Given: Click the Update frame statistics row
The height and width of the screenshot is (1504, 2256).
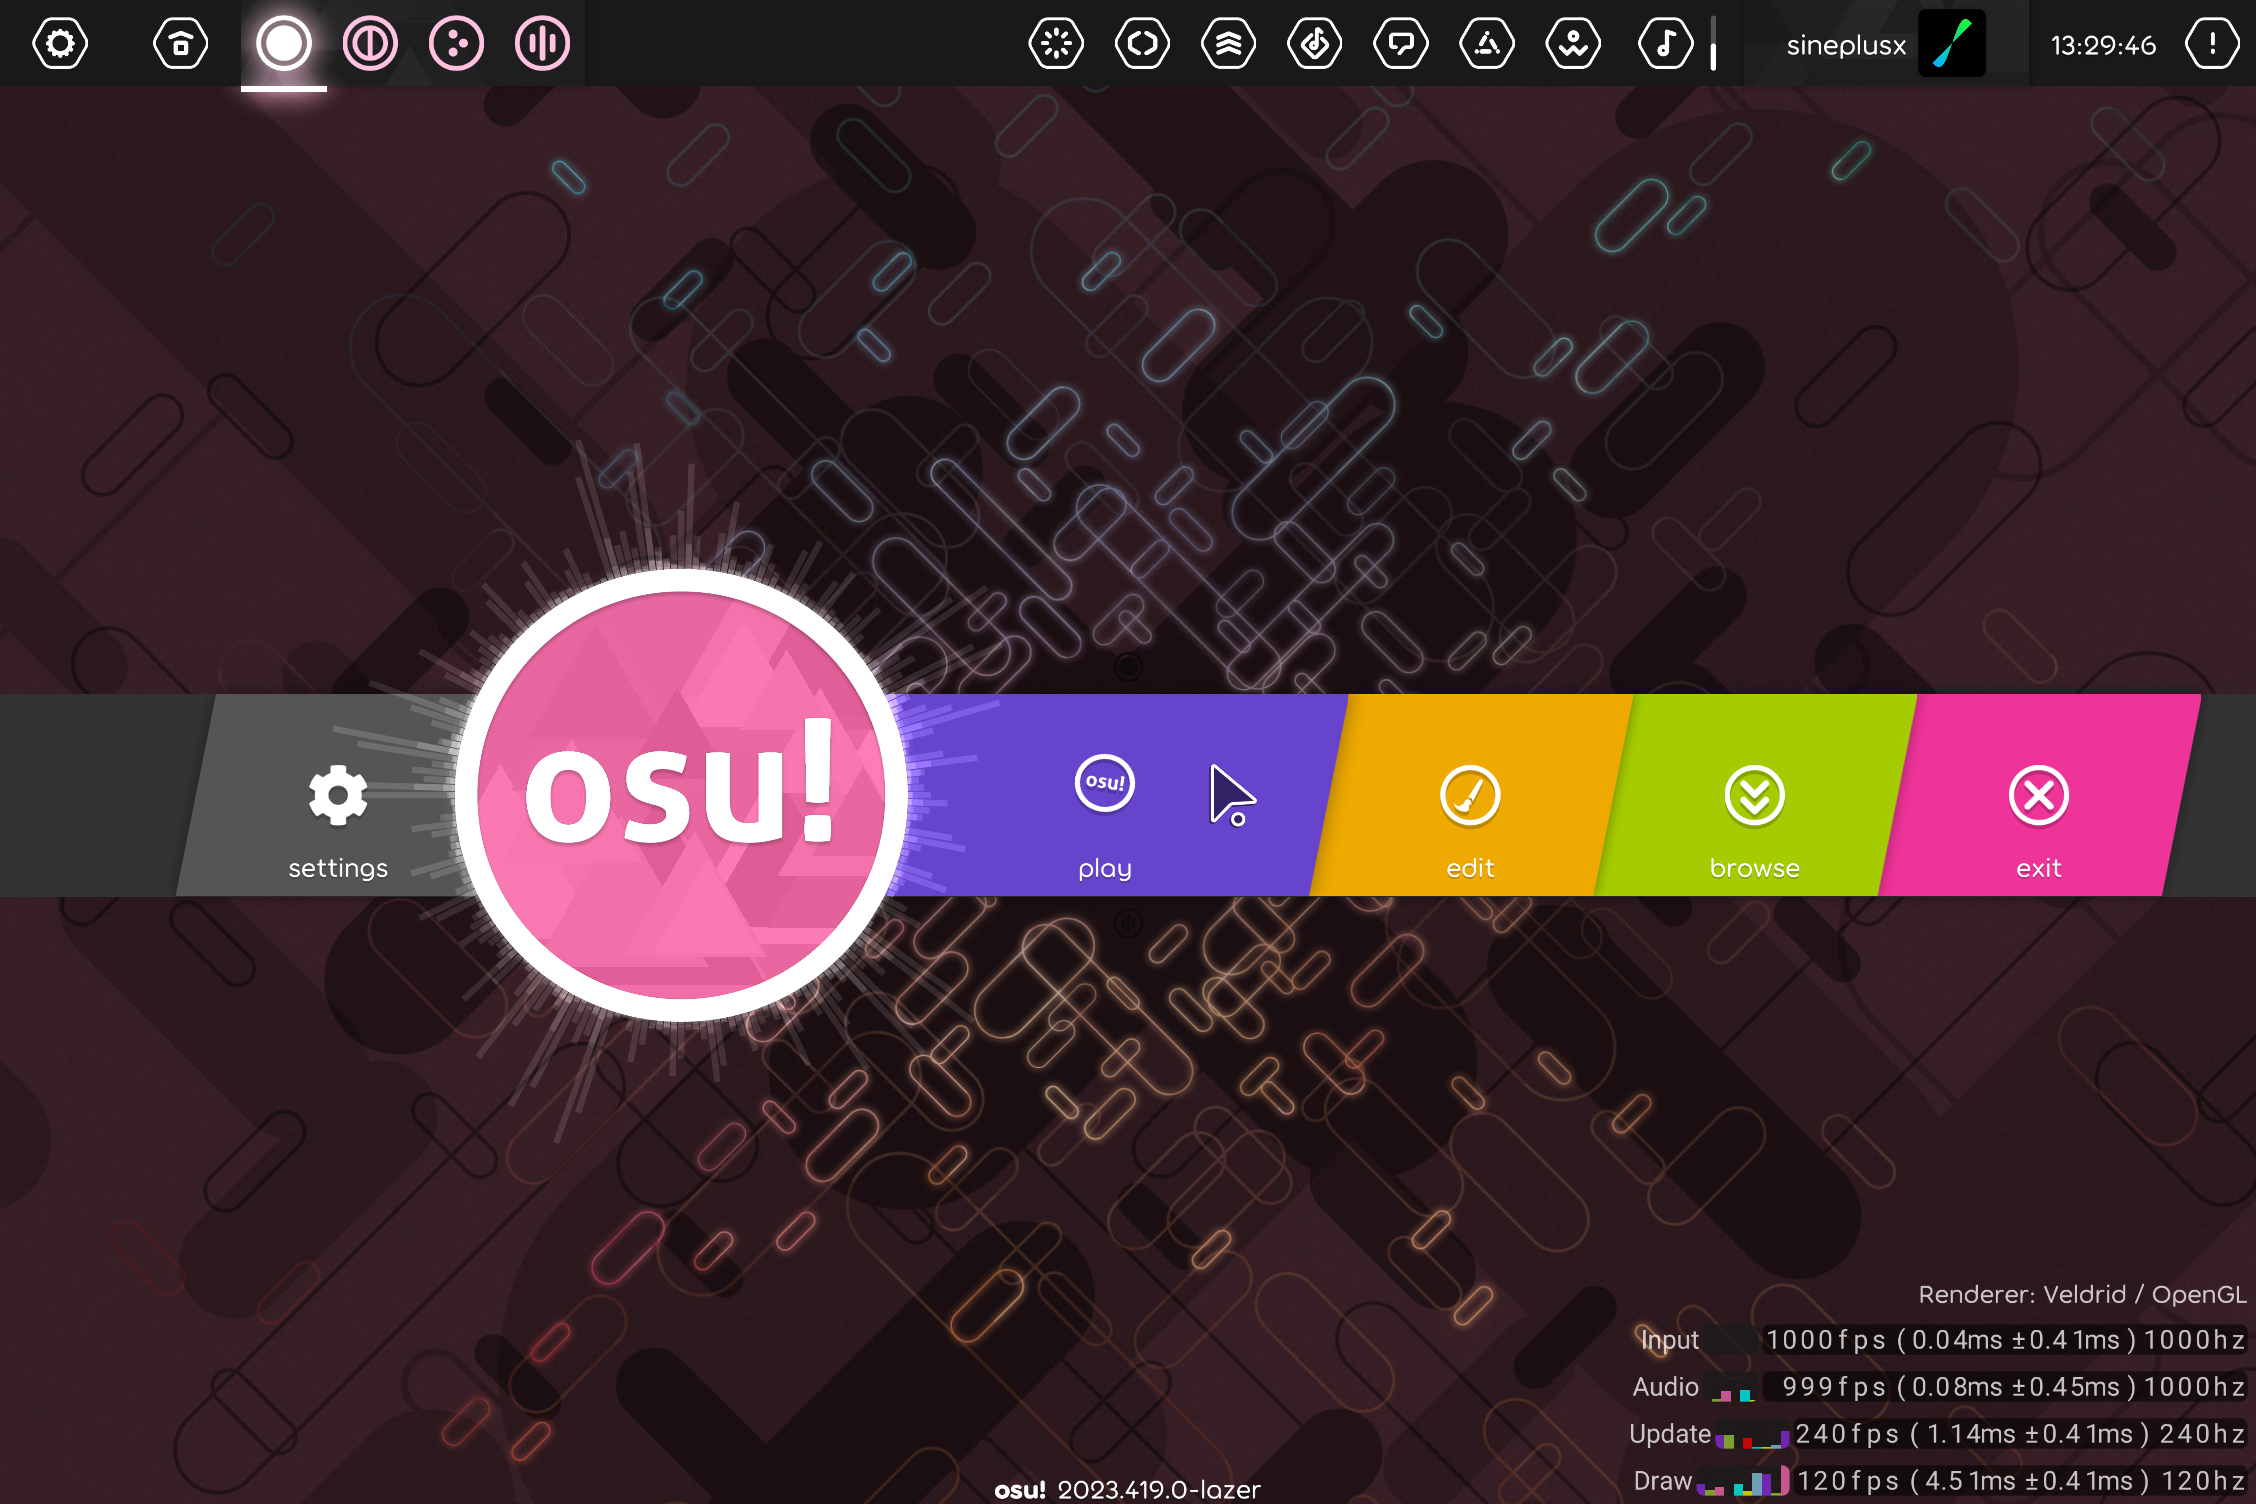Looking at the screenshot, I should (1938, 1434).
